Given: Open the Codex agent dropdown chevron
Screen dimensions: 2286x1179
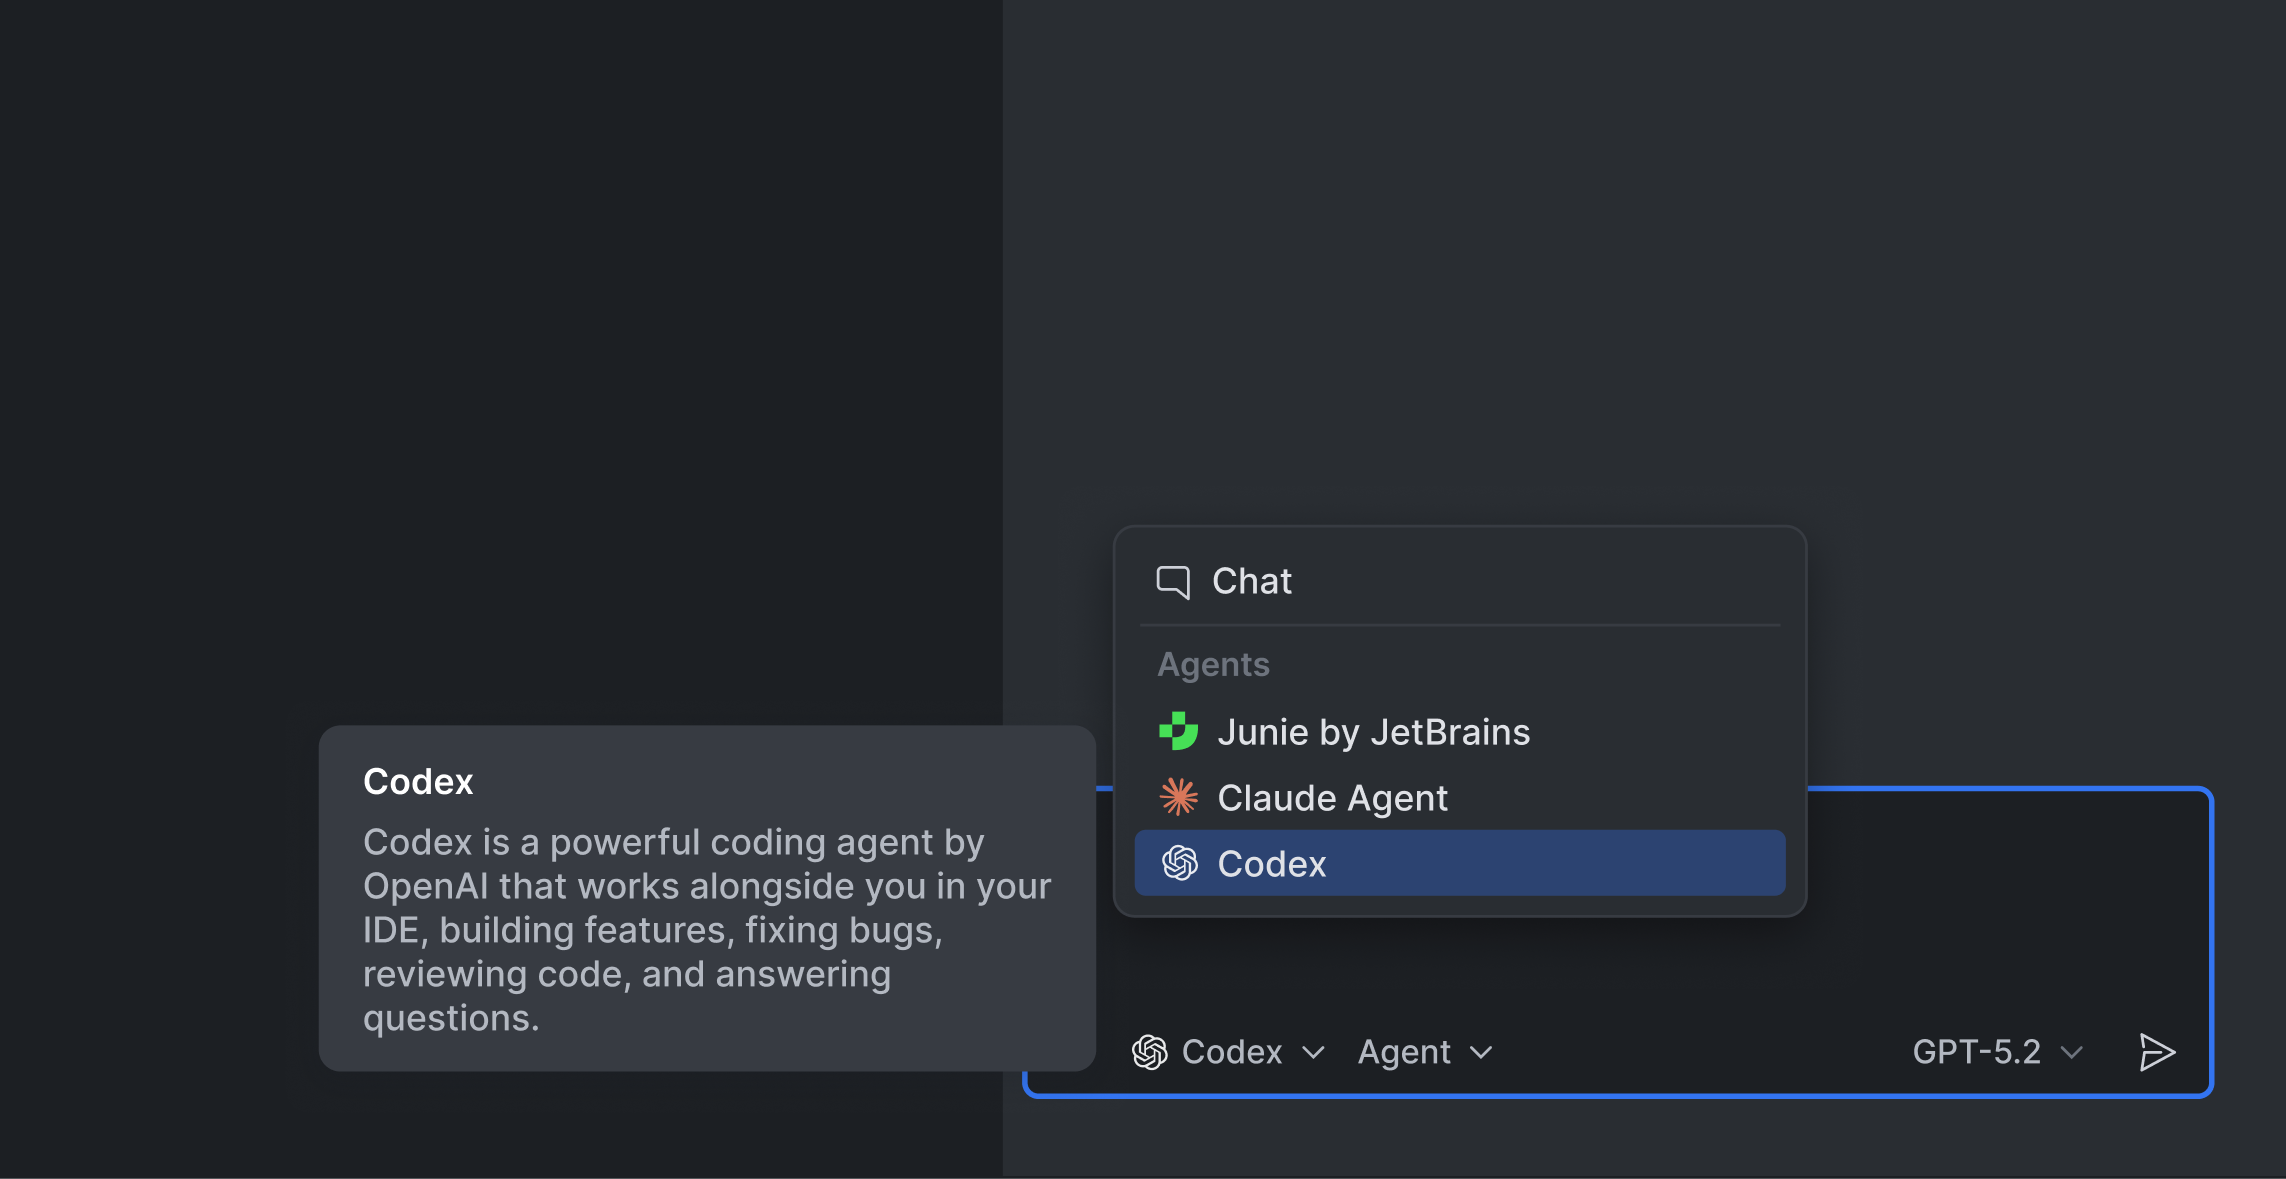Looking at the screenshot, I should (1315, 1052).
